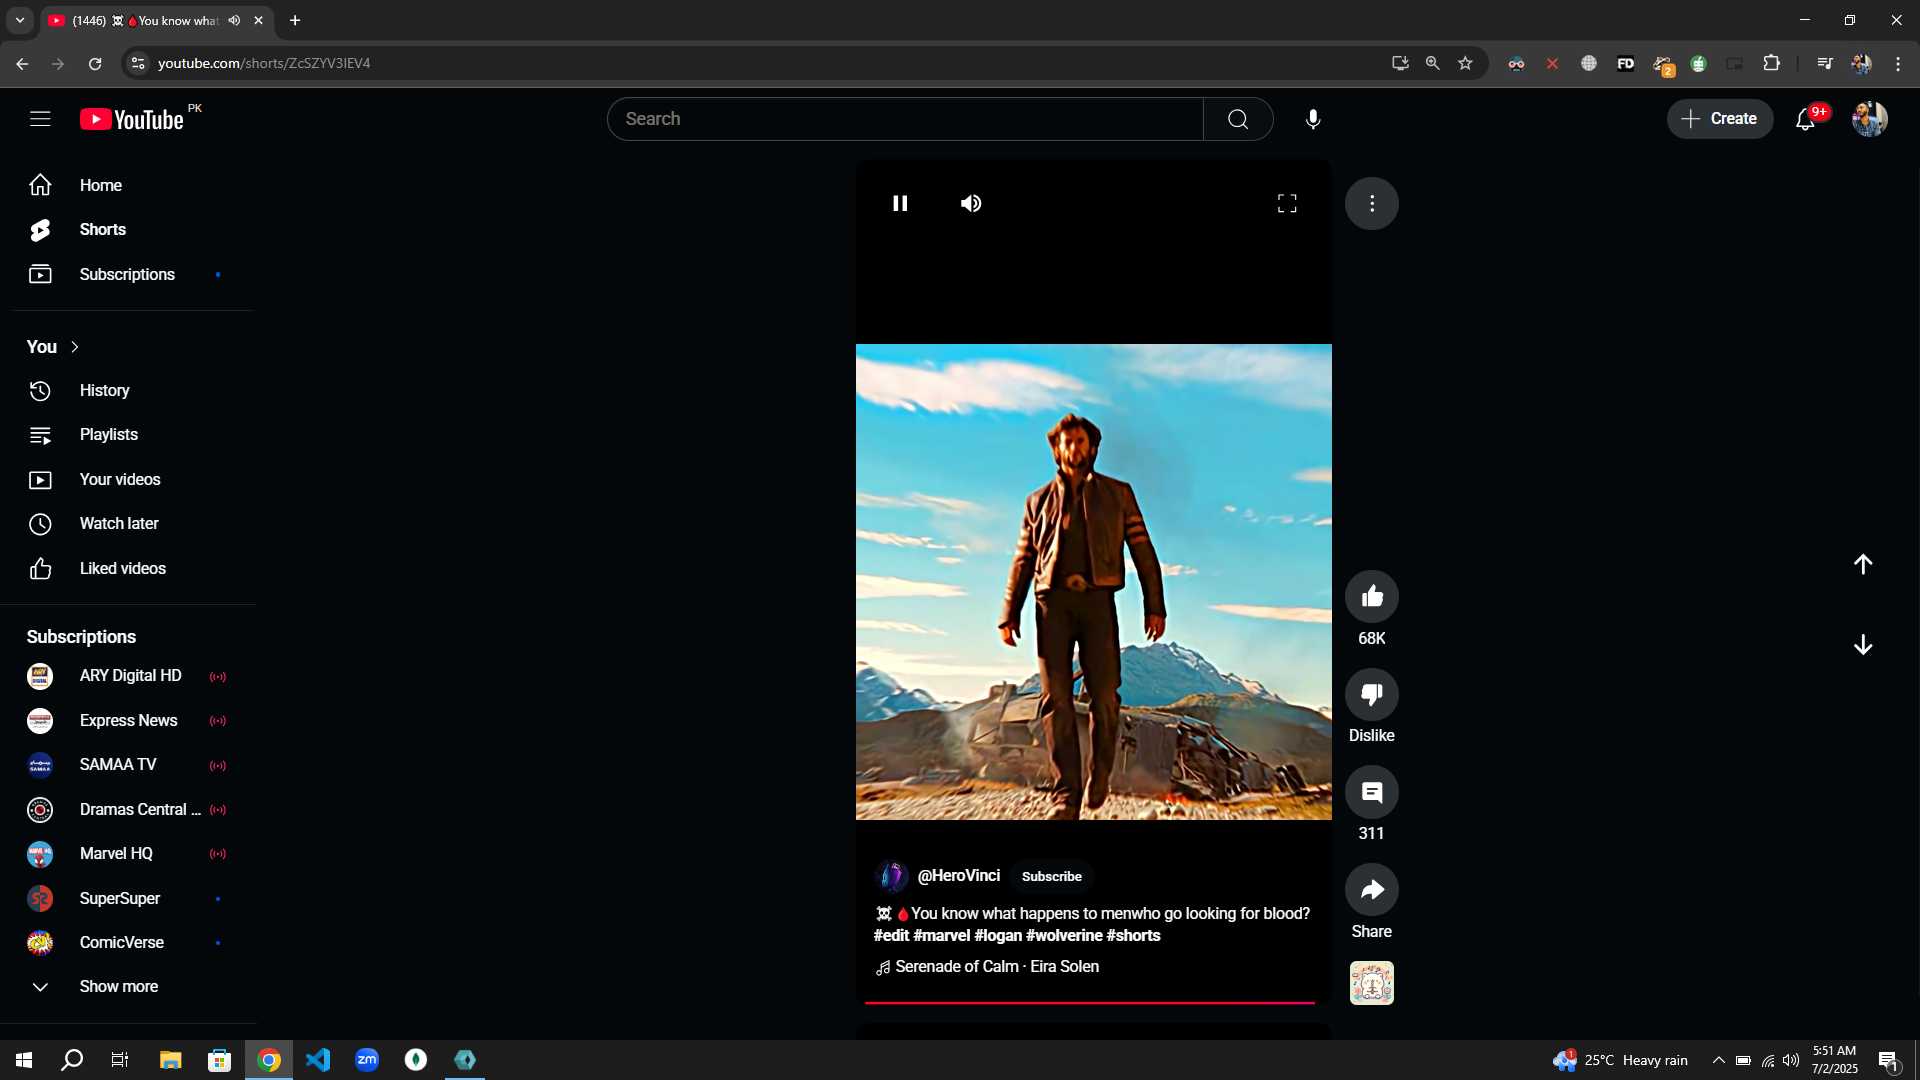
Task: Open Visual Studio Code from taskbar
Action: (x=318, y=1060)
